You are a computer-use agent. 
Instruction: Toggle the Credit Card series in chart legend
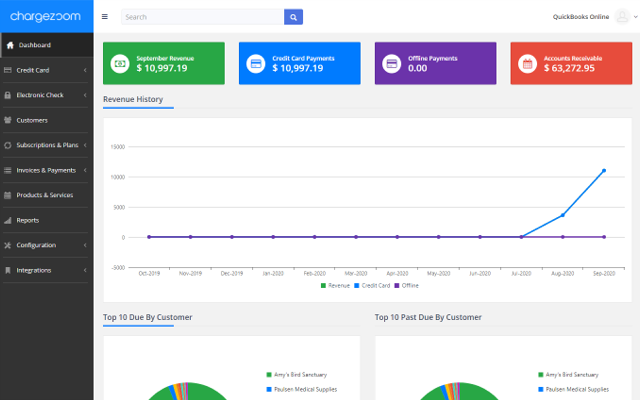372,286
